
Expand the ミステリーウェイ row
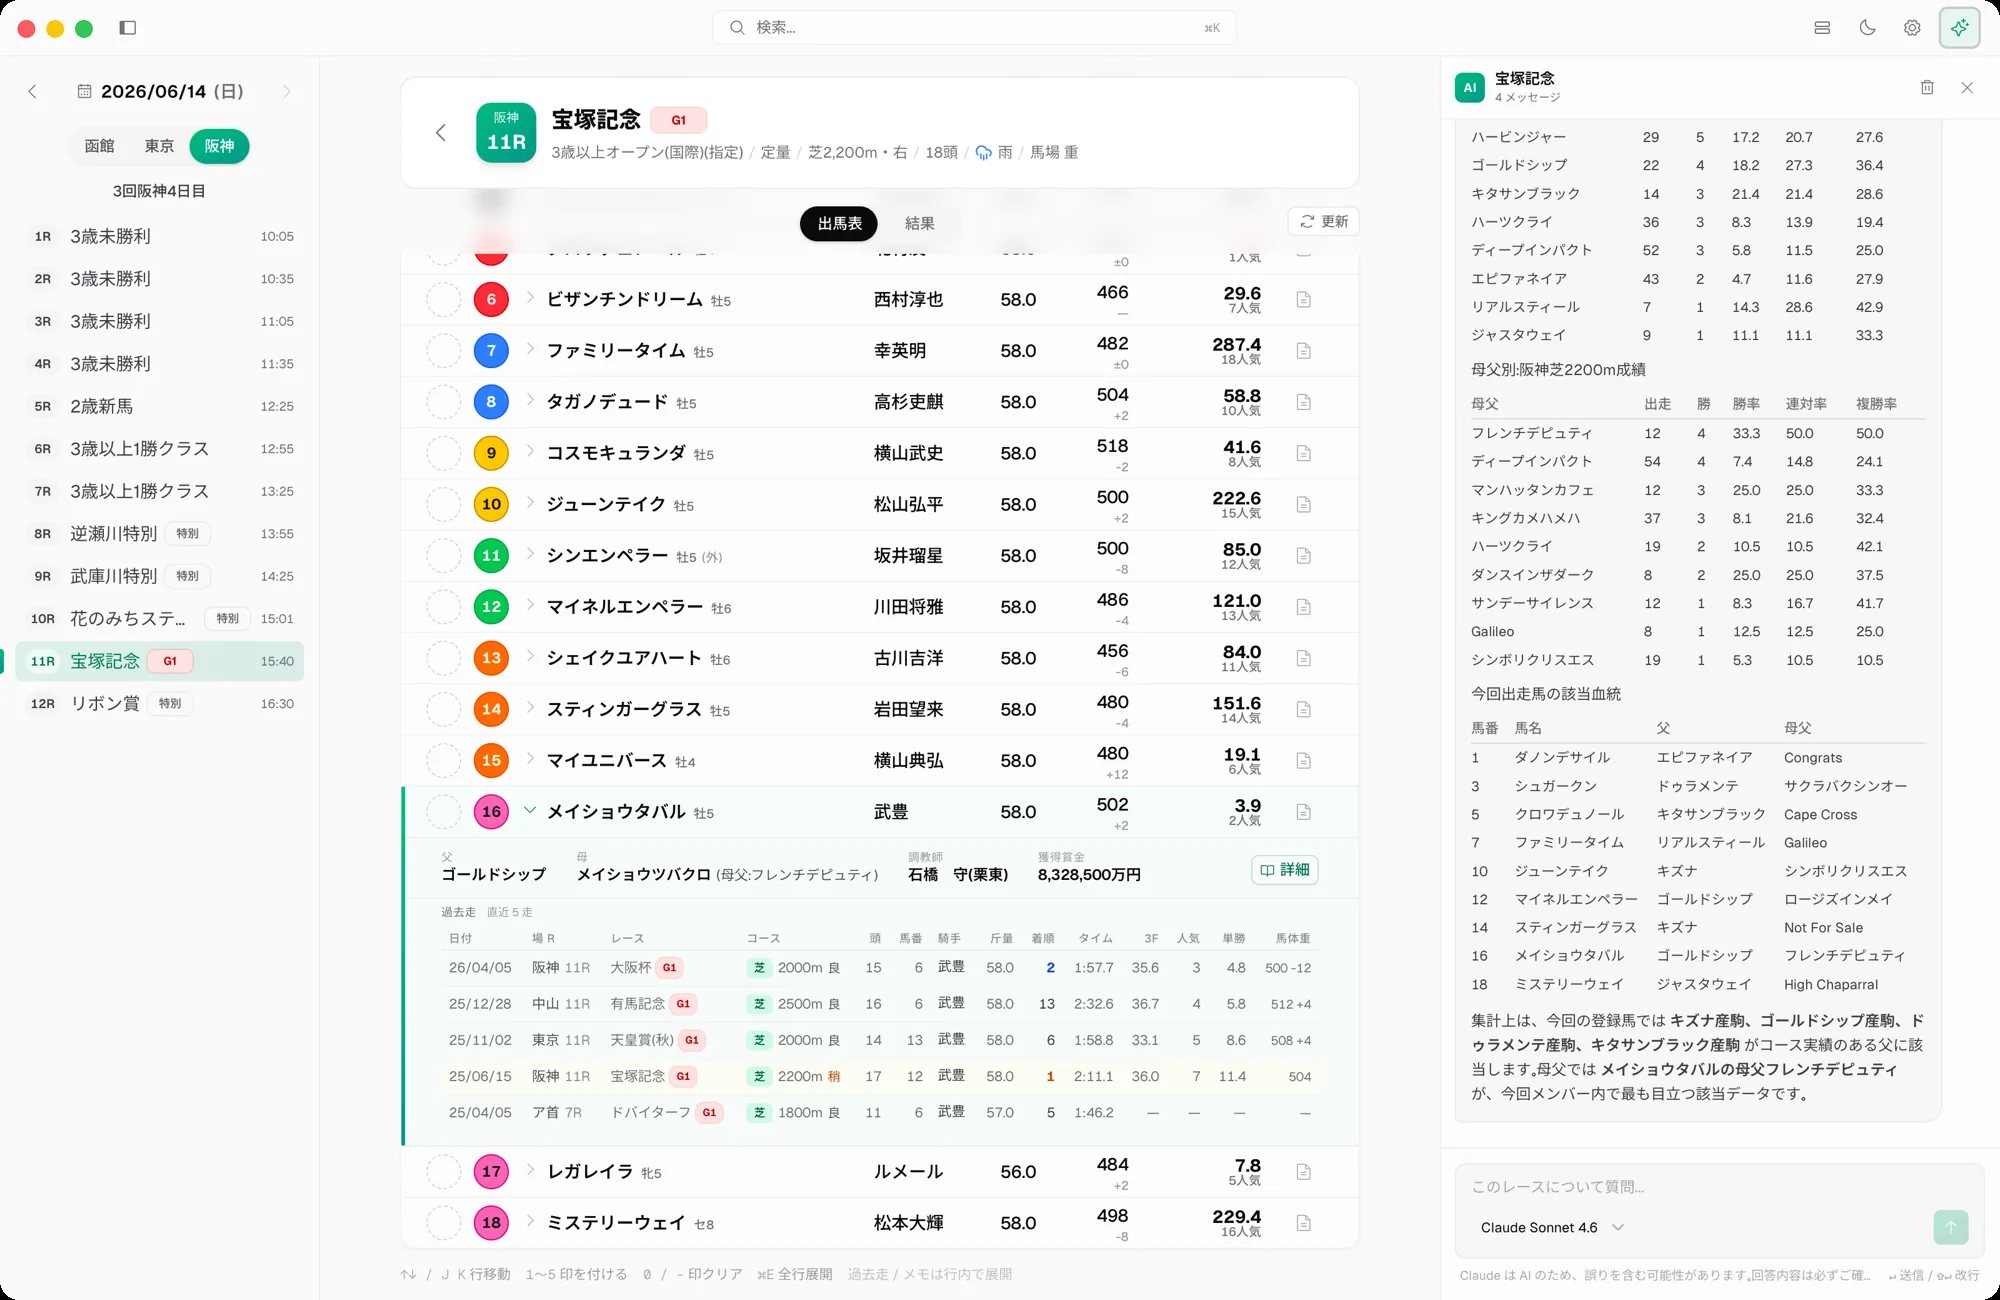click(x=530, y=1221)
